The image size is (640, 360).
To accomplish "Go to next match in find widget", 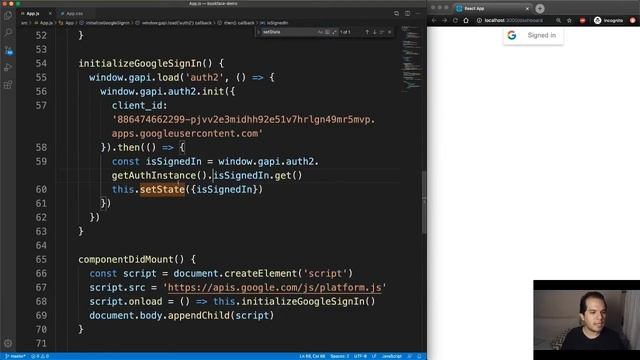I will click(374, 32).
